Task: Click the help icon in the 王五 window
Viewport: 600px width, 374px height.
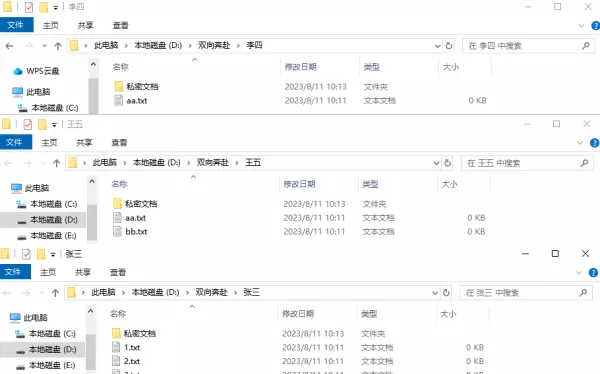Action: click(594, 143)
